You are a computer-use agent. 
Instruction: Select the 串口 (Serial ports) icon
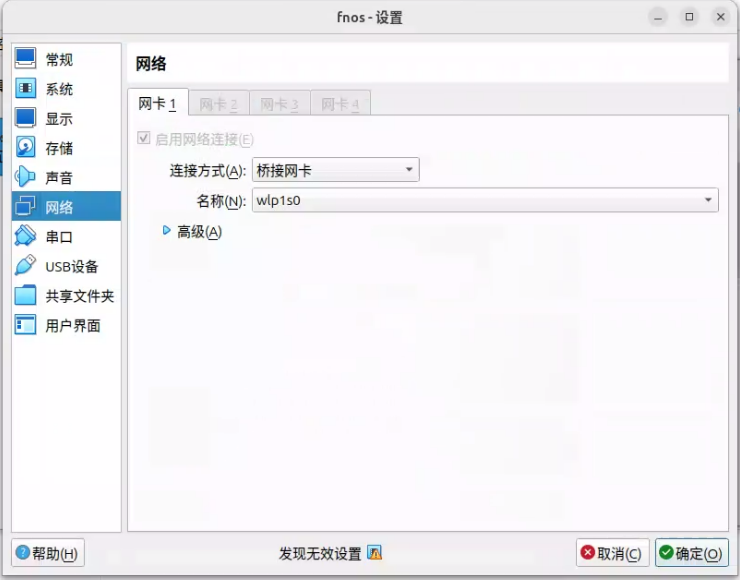(x=25, y=236)
